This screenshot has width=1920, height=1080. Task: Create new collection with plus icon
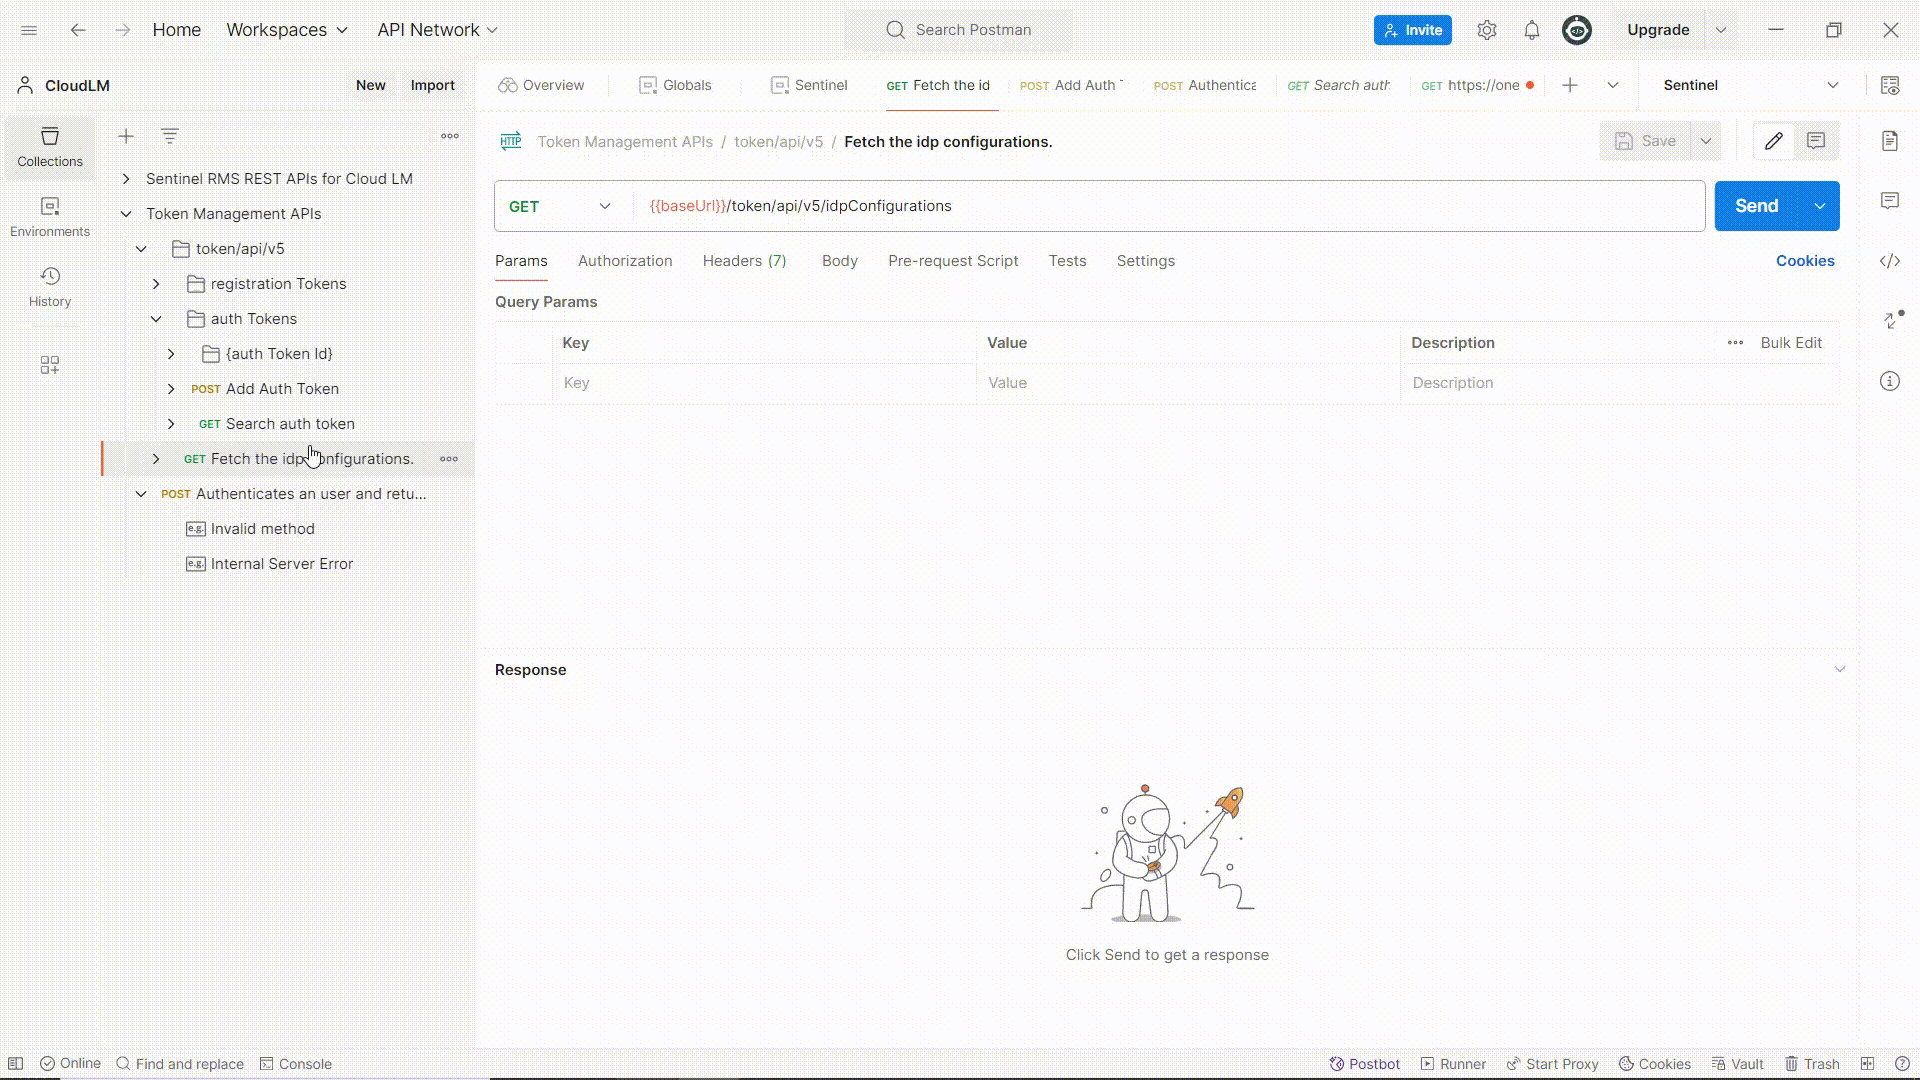click(x=126, y=136)
